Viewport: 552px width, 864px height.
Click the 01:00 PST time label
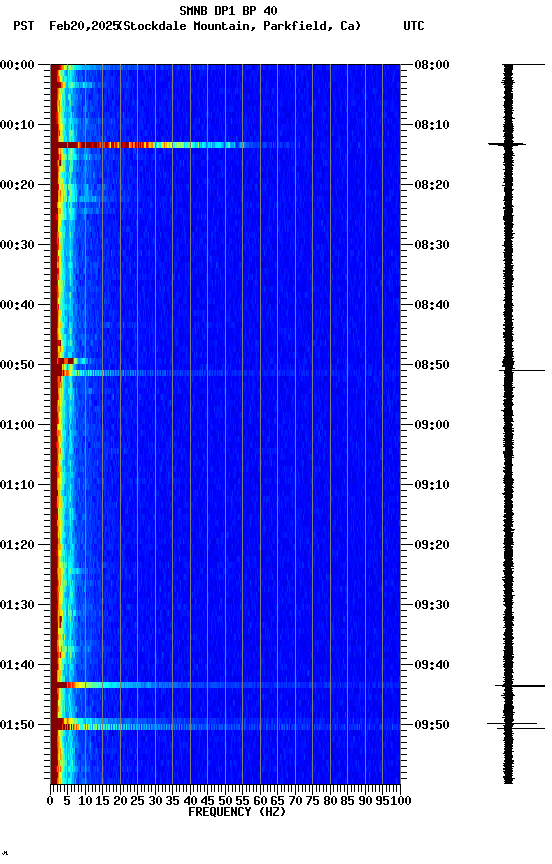click(x=17, y=425)
